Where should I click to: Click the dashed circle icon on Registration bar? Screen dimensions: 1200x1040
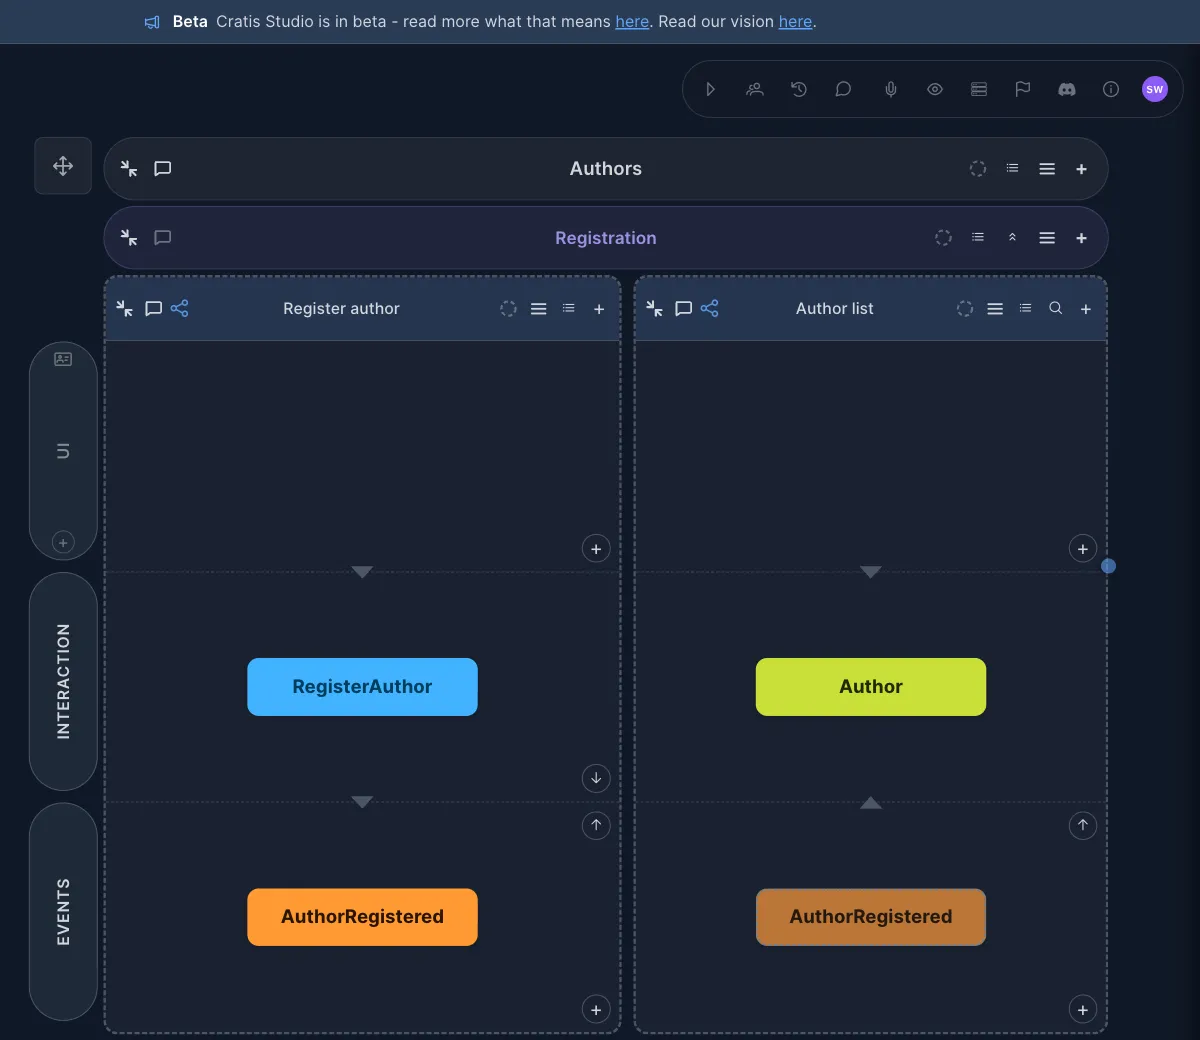(943, 238)
